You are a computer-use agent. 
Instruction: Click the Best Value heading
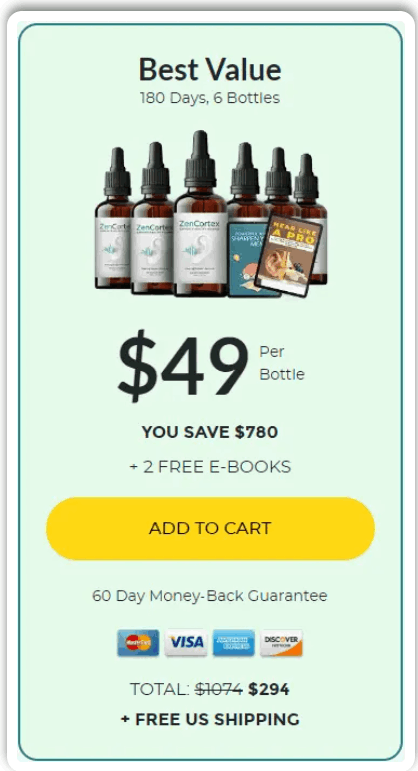pos(210,69)
